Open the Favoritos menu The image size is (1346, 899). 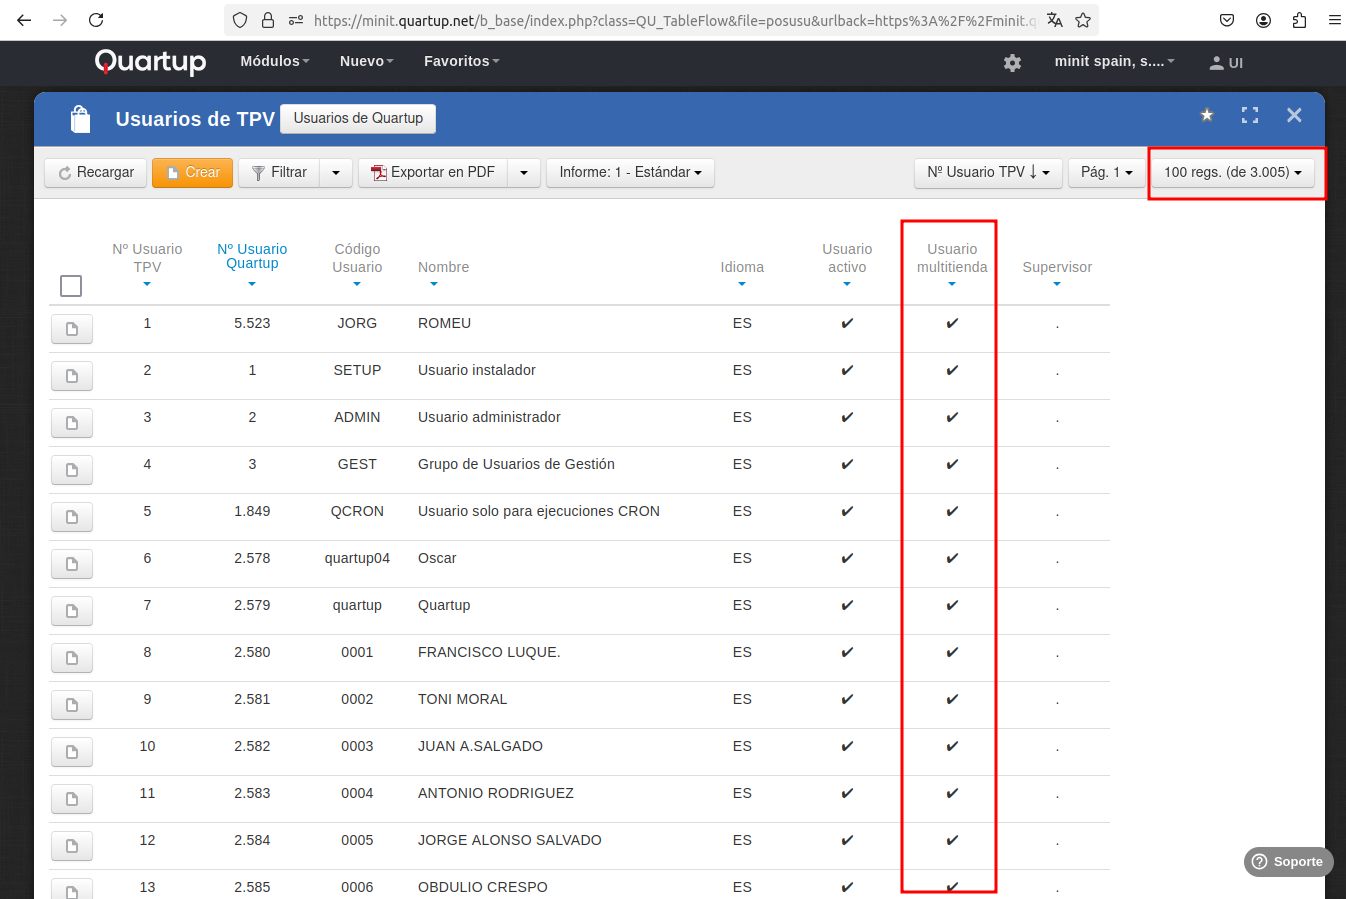coord(461,61)
